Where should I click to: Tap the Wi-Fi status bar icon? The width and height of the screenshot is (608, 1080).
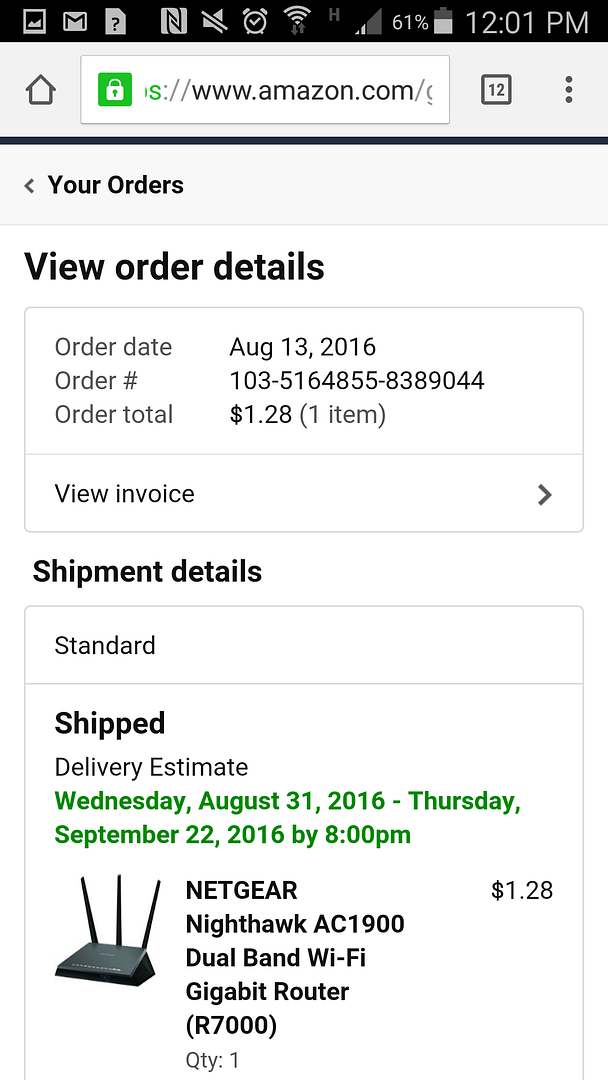coord(297,19)
